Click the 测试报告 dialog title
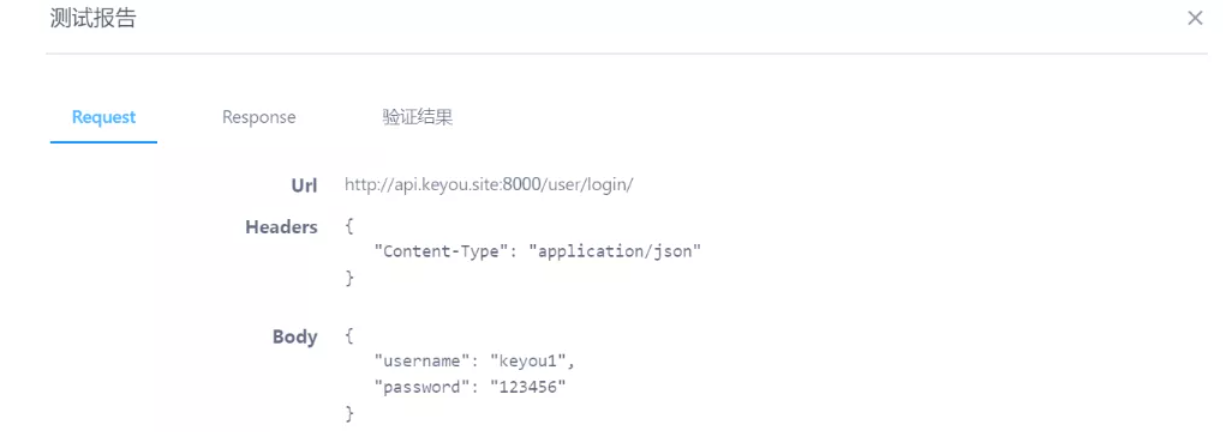1223x432 pixels. tap(93, 19)
